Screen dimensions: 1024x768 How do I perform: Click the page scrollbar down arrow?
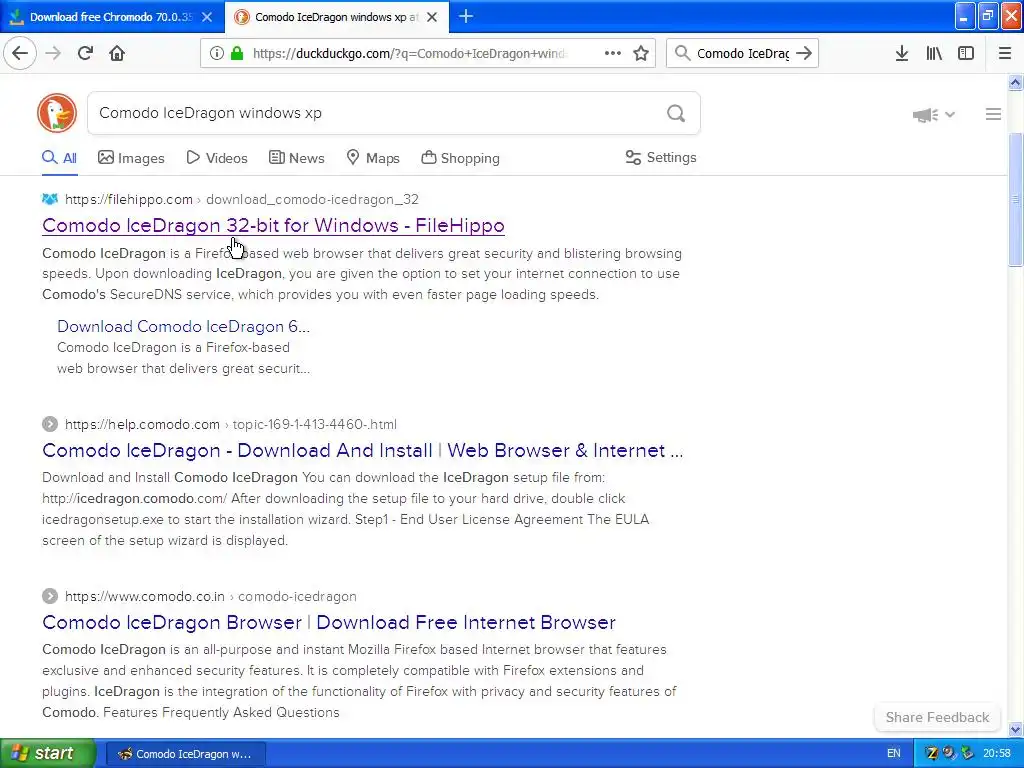[x=1015, y=729]
